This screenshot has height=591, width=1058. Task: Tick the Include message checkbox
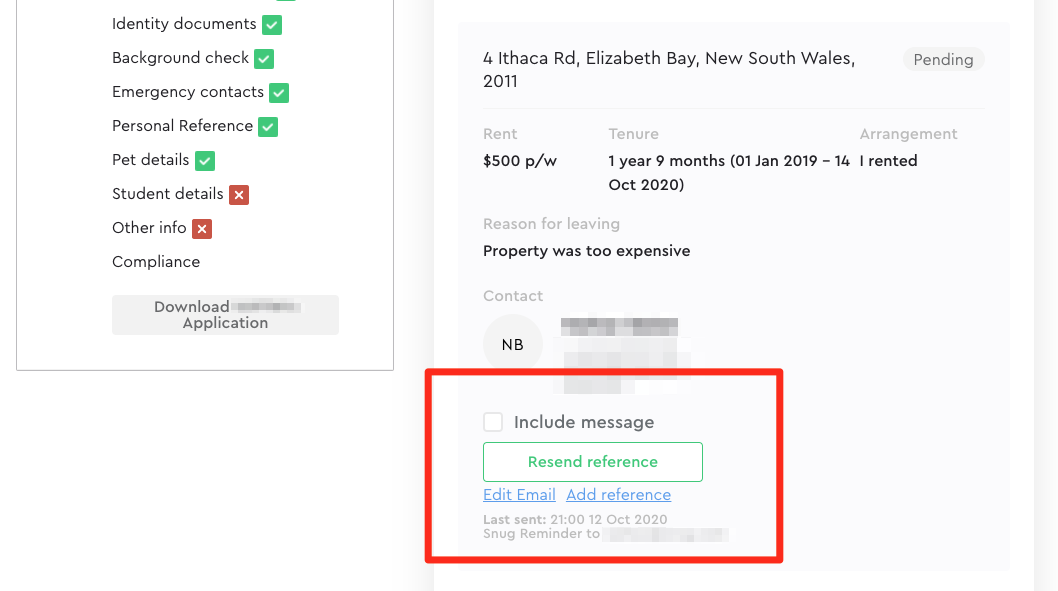pyautogui.click(x=493, y=422)
